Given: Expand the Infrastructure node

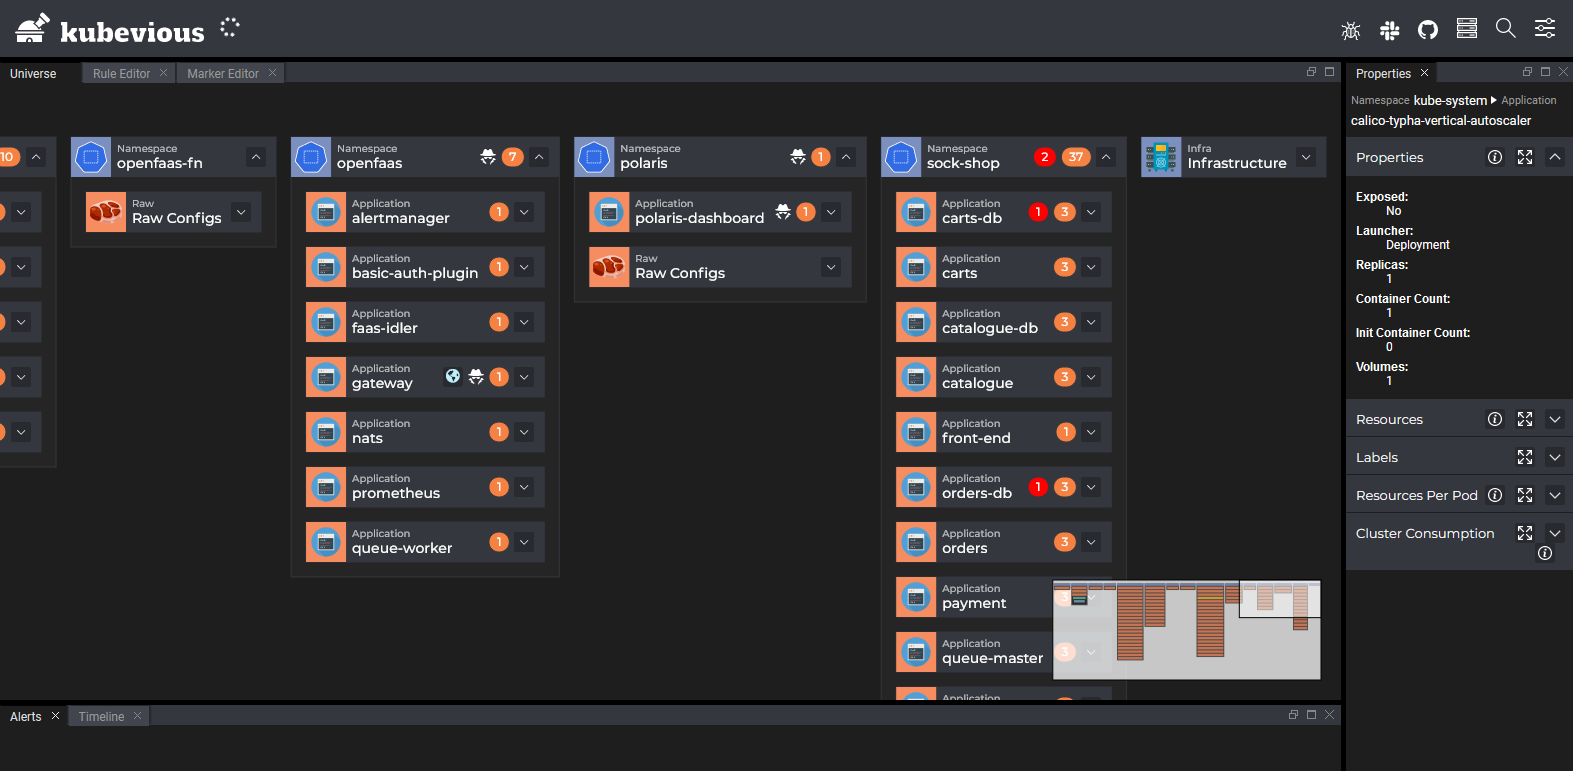Looking at the screenshot, I should click(1306, 157).
